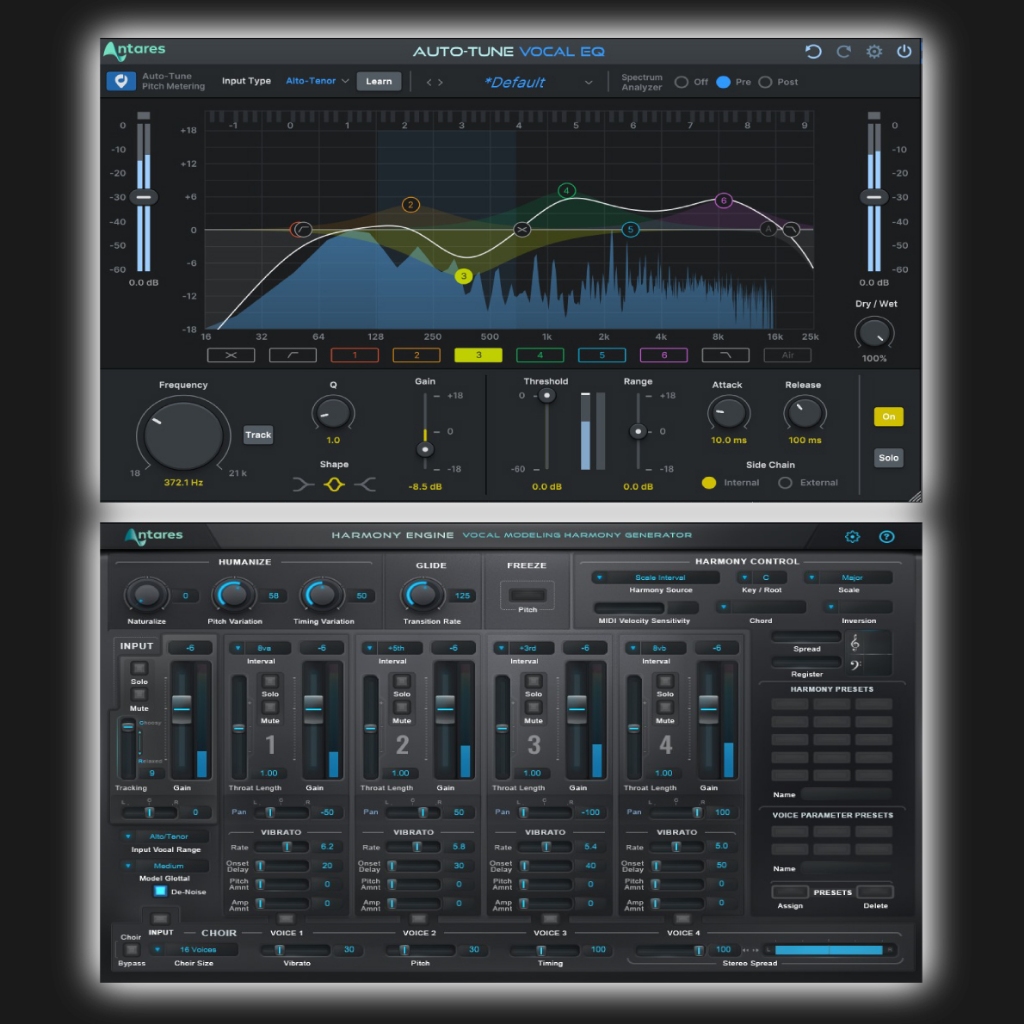Click the undo arrow in Vocal EQ
1024x1024 pixels.
pos(813,52)
